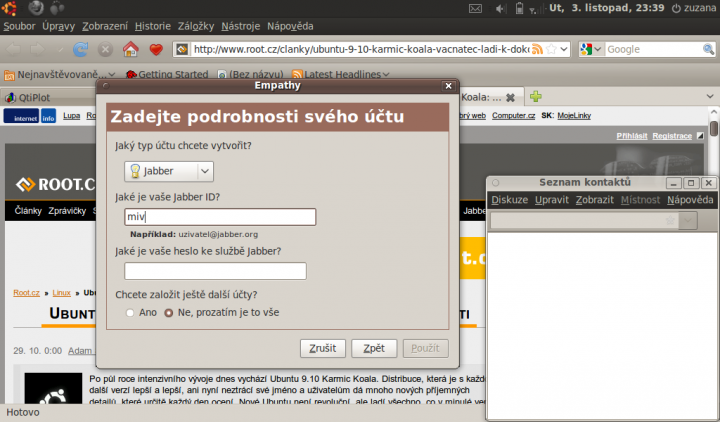
Task: Open the Jabber account type dropdown
Action: 169,171
